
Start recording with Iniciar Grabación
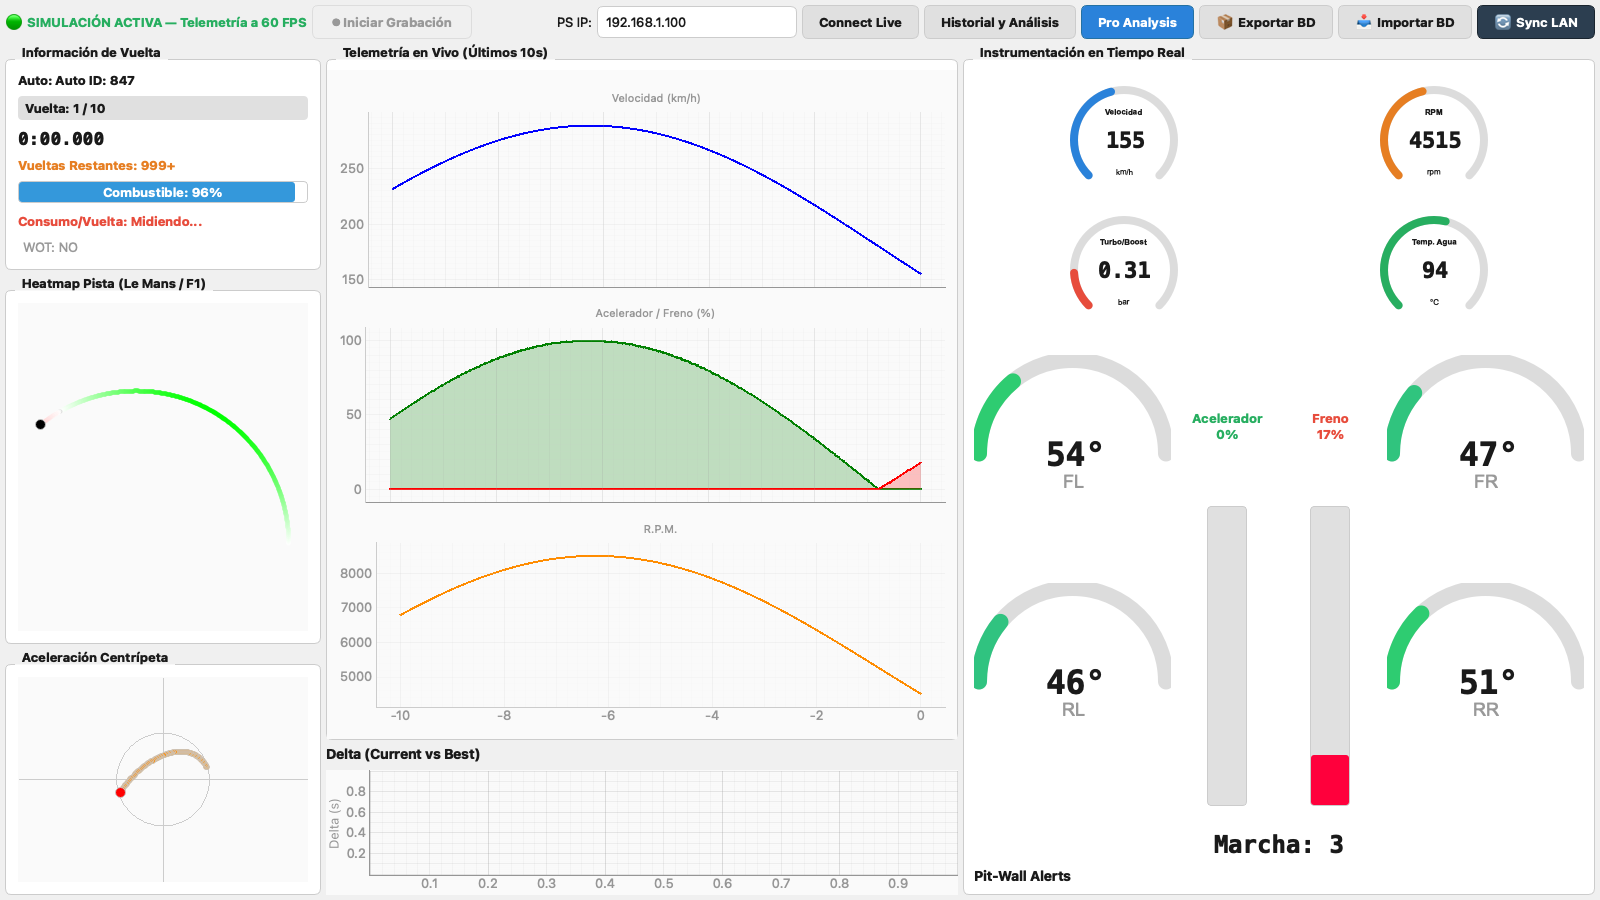pyautogui.click(x=392, y=22)
